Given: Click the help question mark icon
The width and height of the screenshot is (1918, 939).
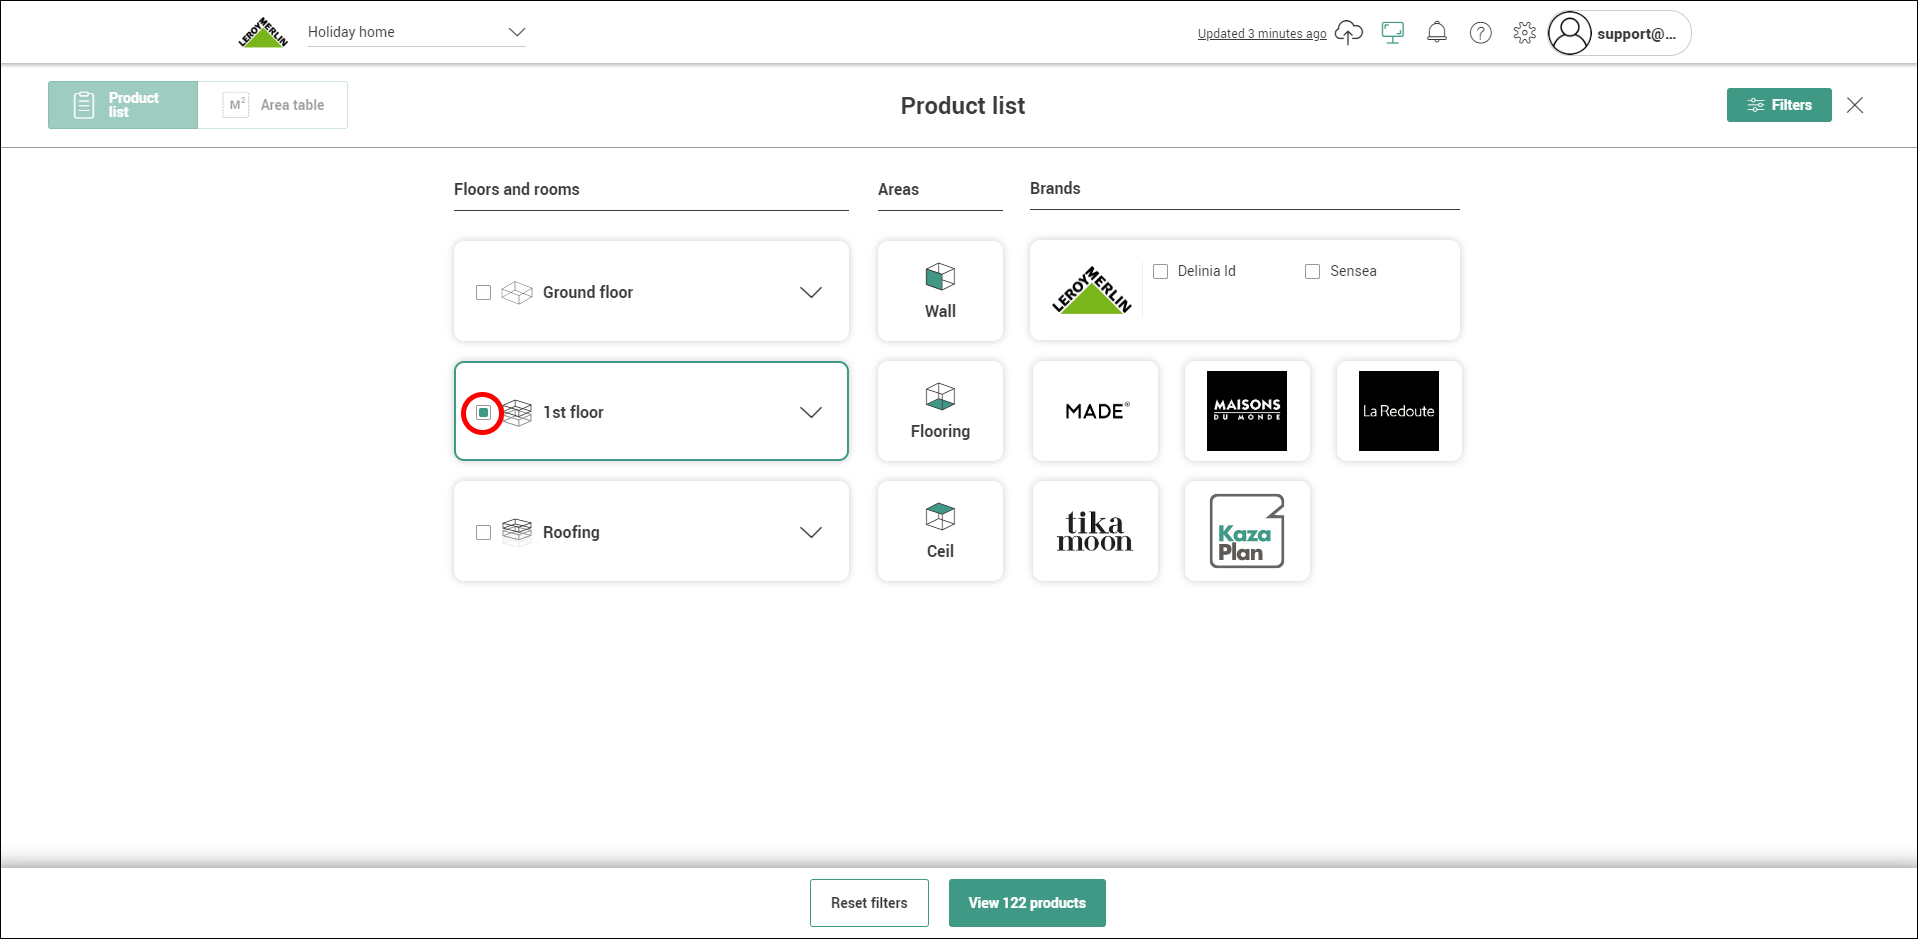Looking at the screenshot, I should click(x=1480, y=33).
